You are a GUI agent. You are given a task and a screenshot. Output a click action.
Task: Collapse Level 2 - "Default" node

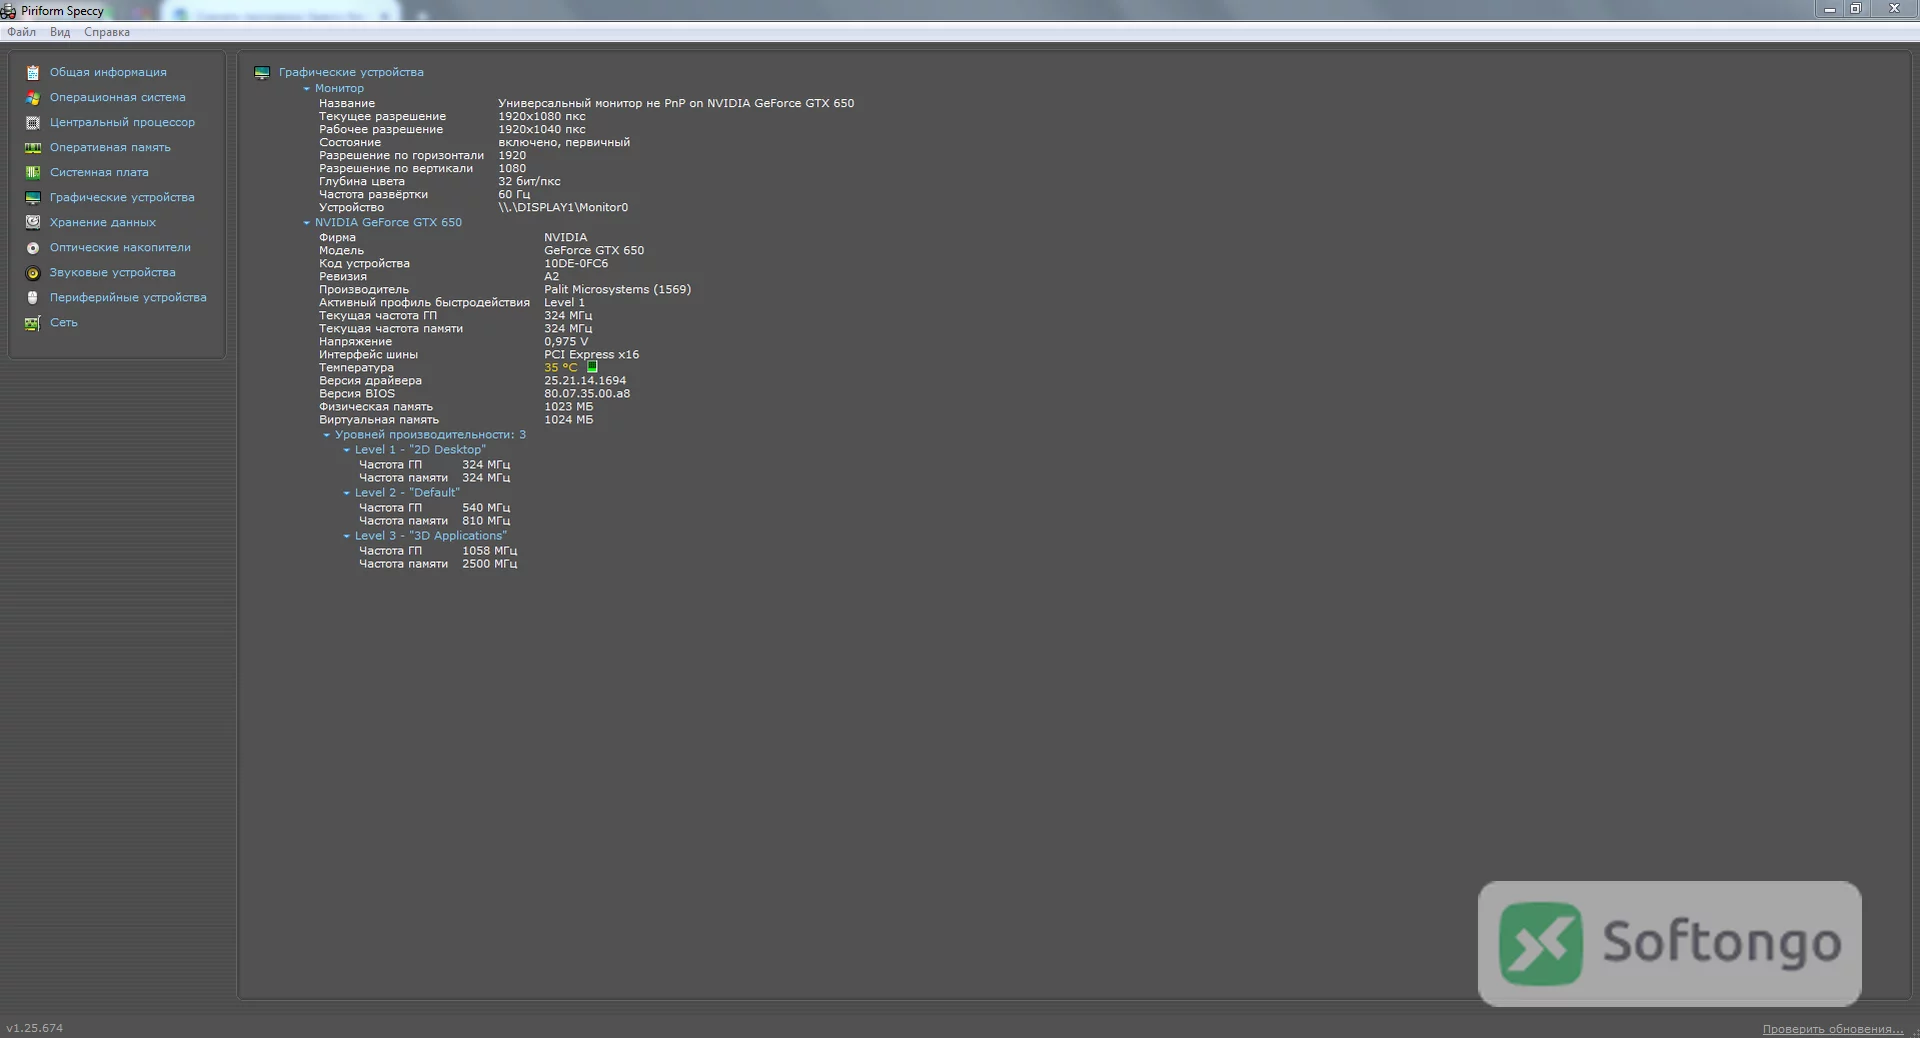(347, 493)
